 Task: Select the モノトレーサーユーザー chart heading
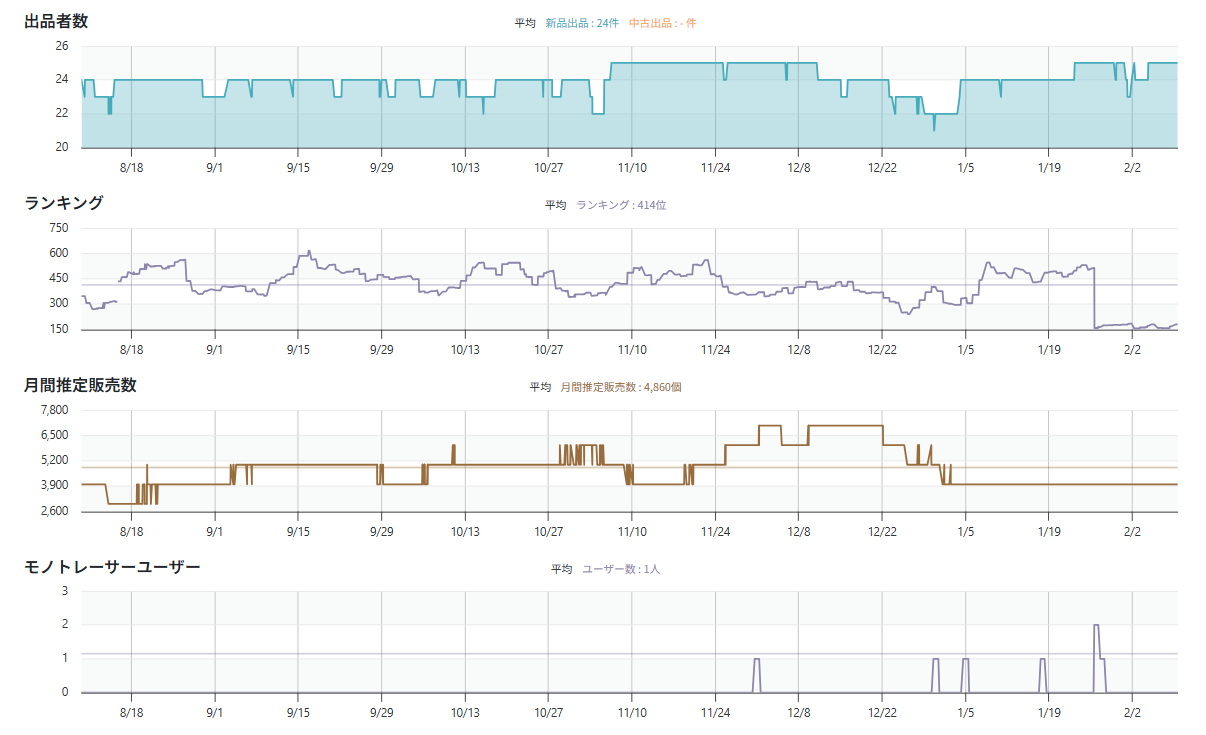112,567
